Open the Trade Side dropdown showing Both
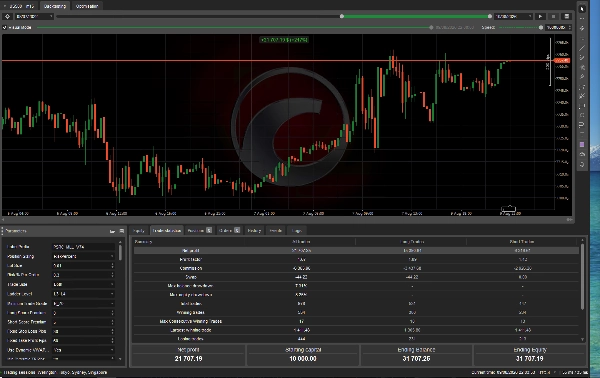The width and height of the screenshot is (600, 378). tap(83, 285)
